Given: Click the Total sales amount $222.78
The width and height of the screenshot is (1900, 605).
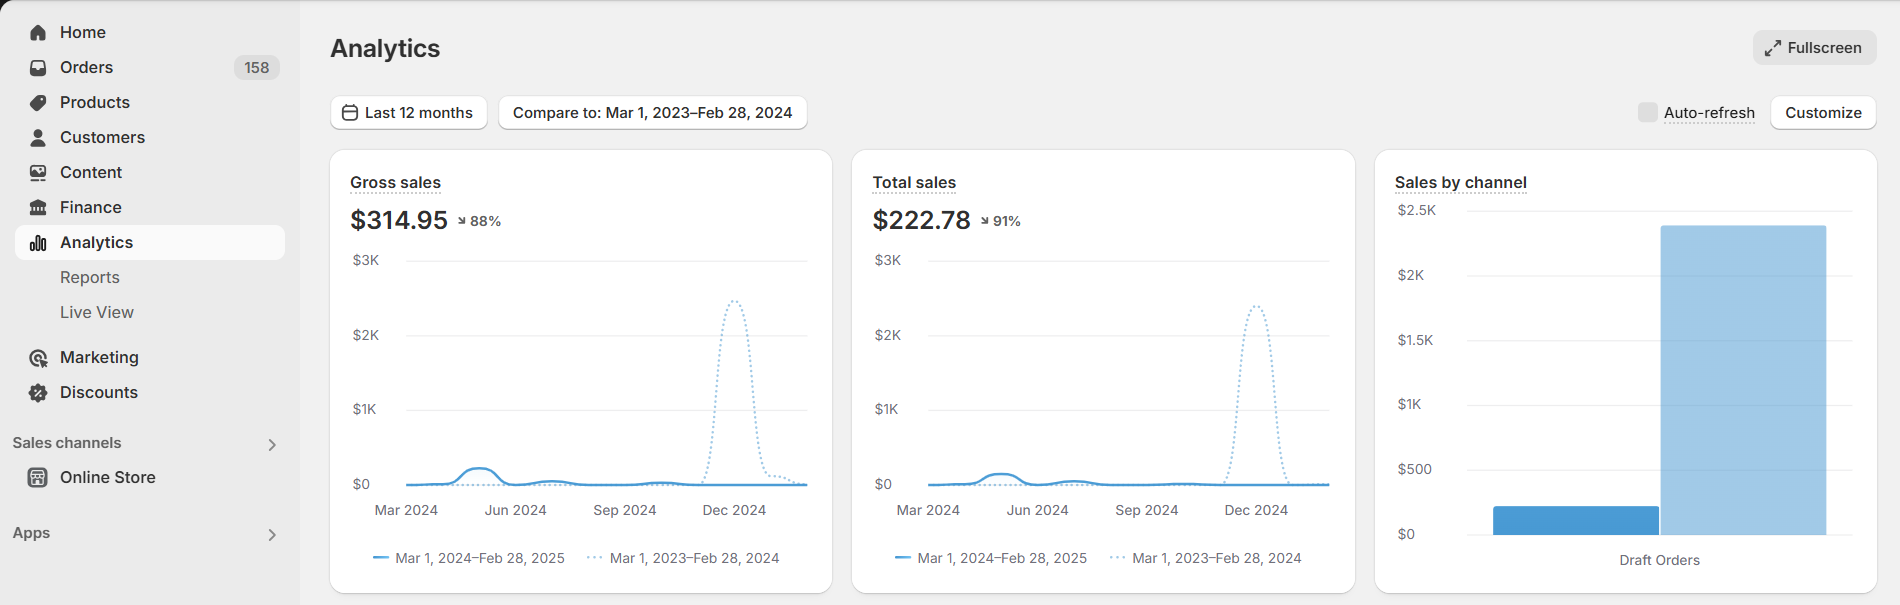Looking at the screenshot, I should tap(921, 220).
